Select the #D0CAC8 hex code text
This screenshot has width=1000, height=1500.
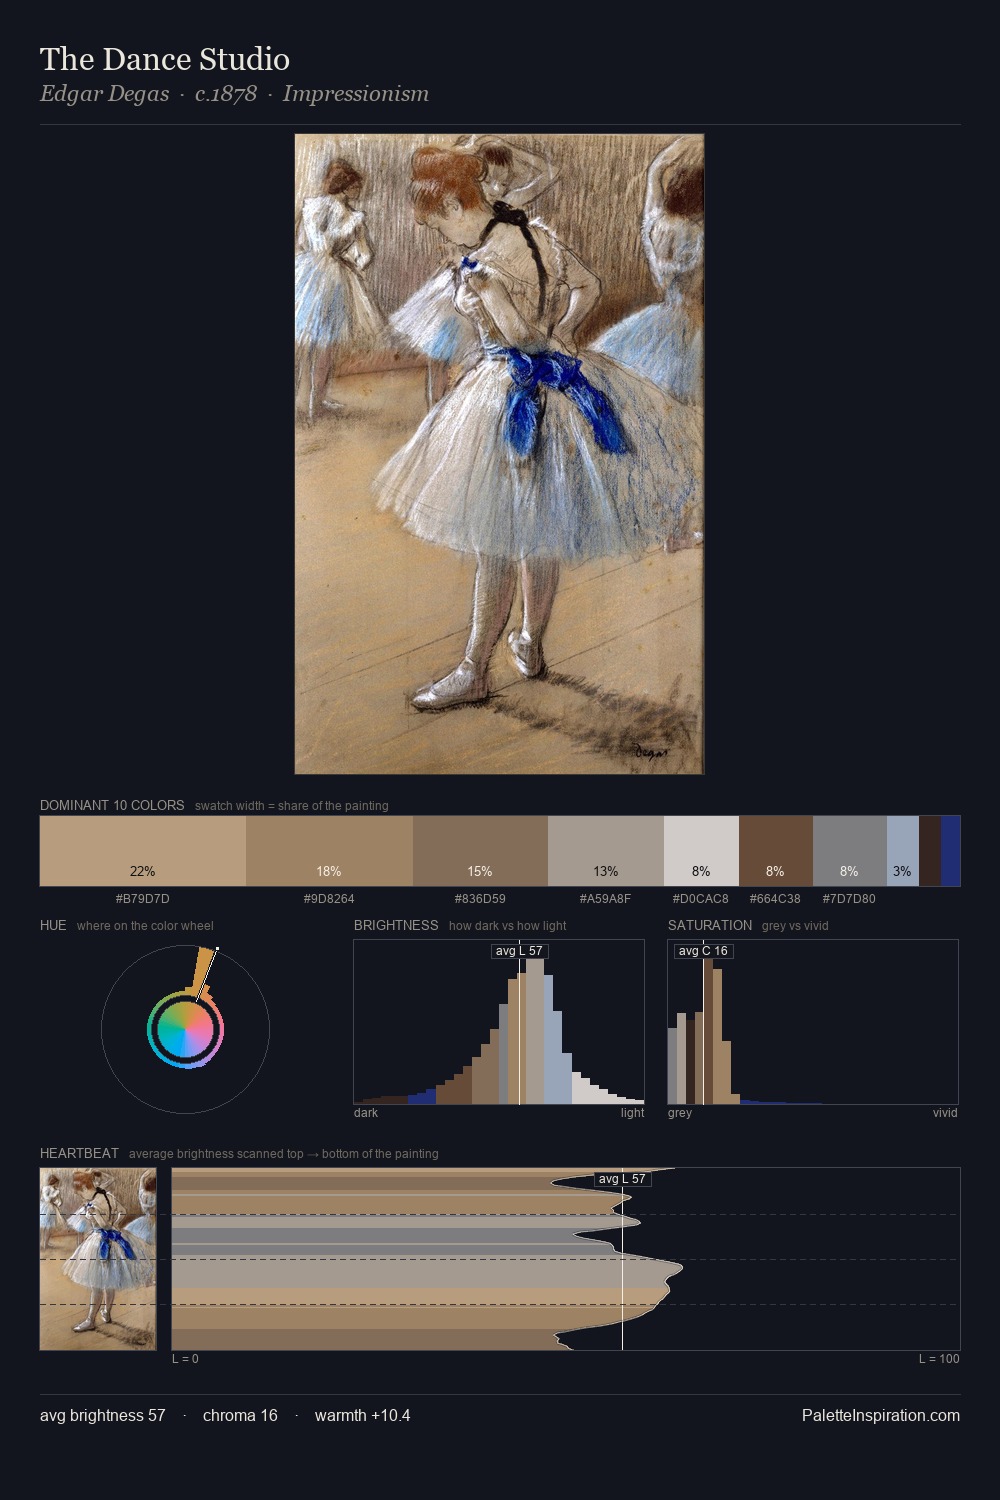(x=701, y=899)
